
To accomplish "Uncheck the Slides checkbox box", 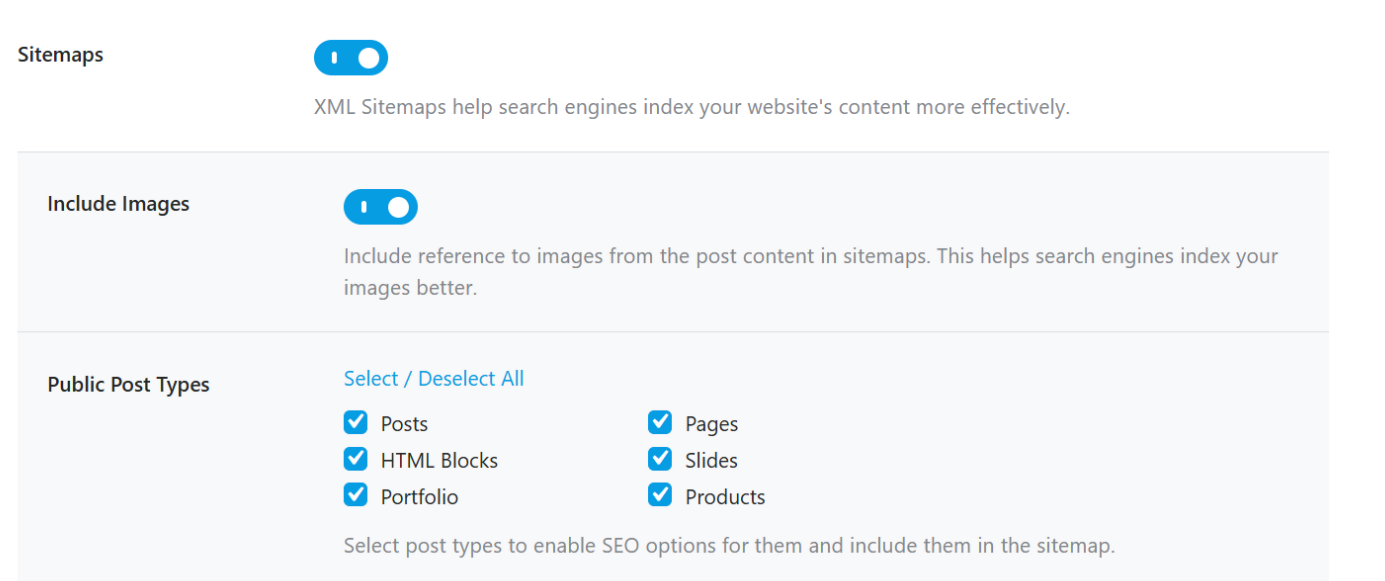I will [x=660, y=460].
